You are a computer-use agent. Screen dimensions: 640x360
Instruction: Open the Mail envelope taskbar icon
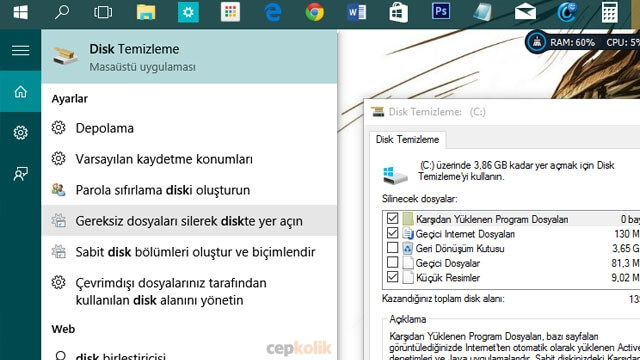pyautogui.click(x=525, y=12)
